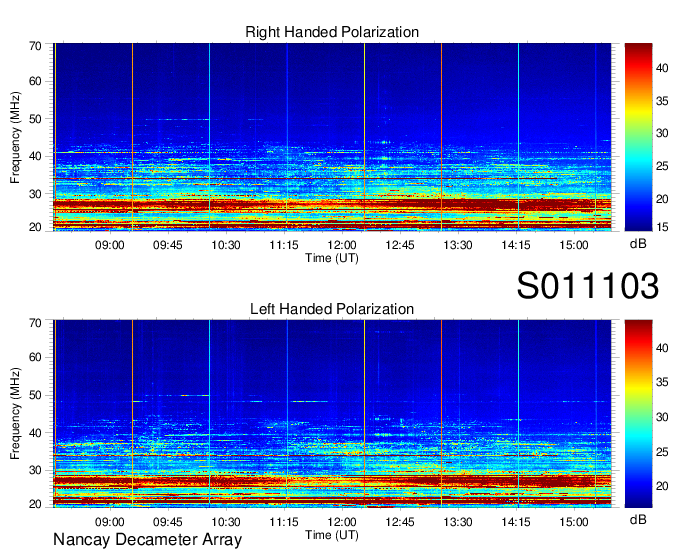Viewport: 680px width, 552px height.
Task: Click "20" dB tick on Right Handed colorbar
Action: point(662,199)
